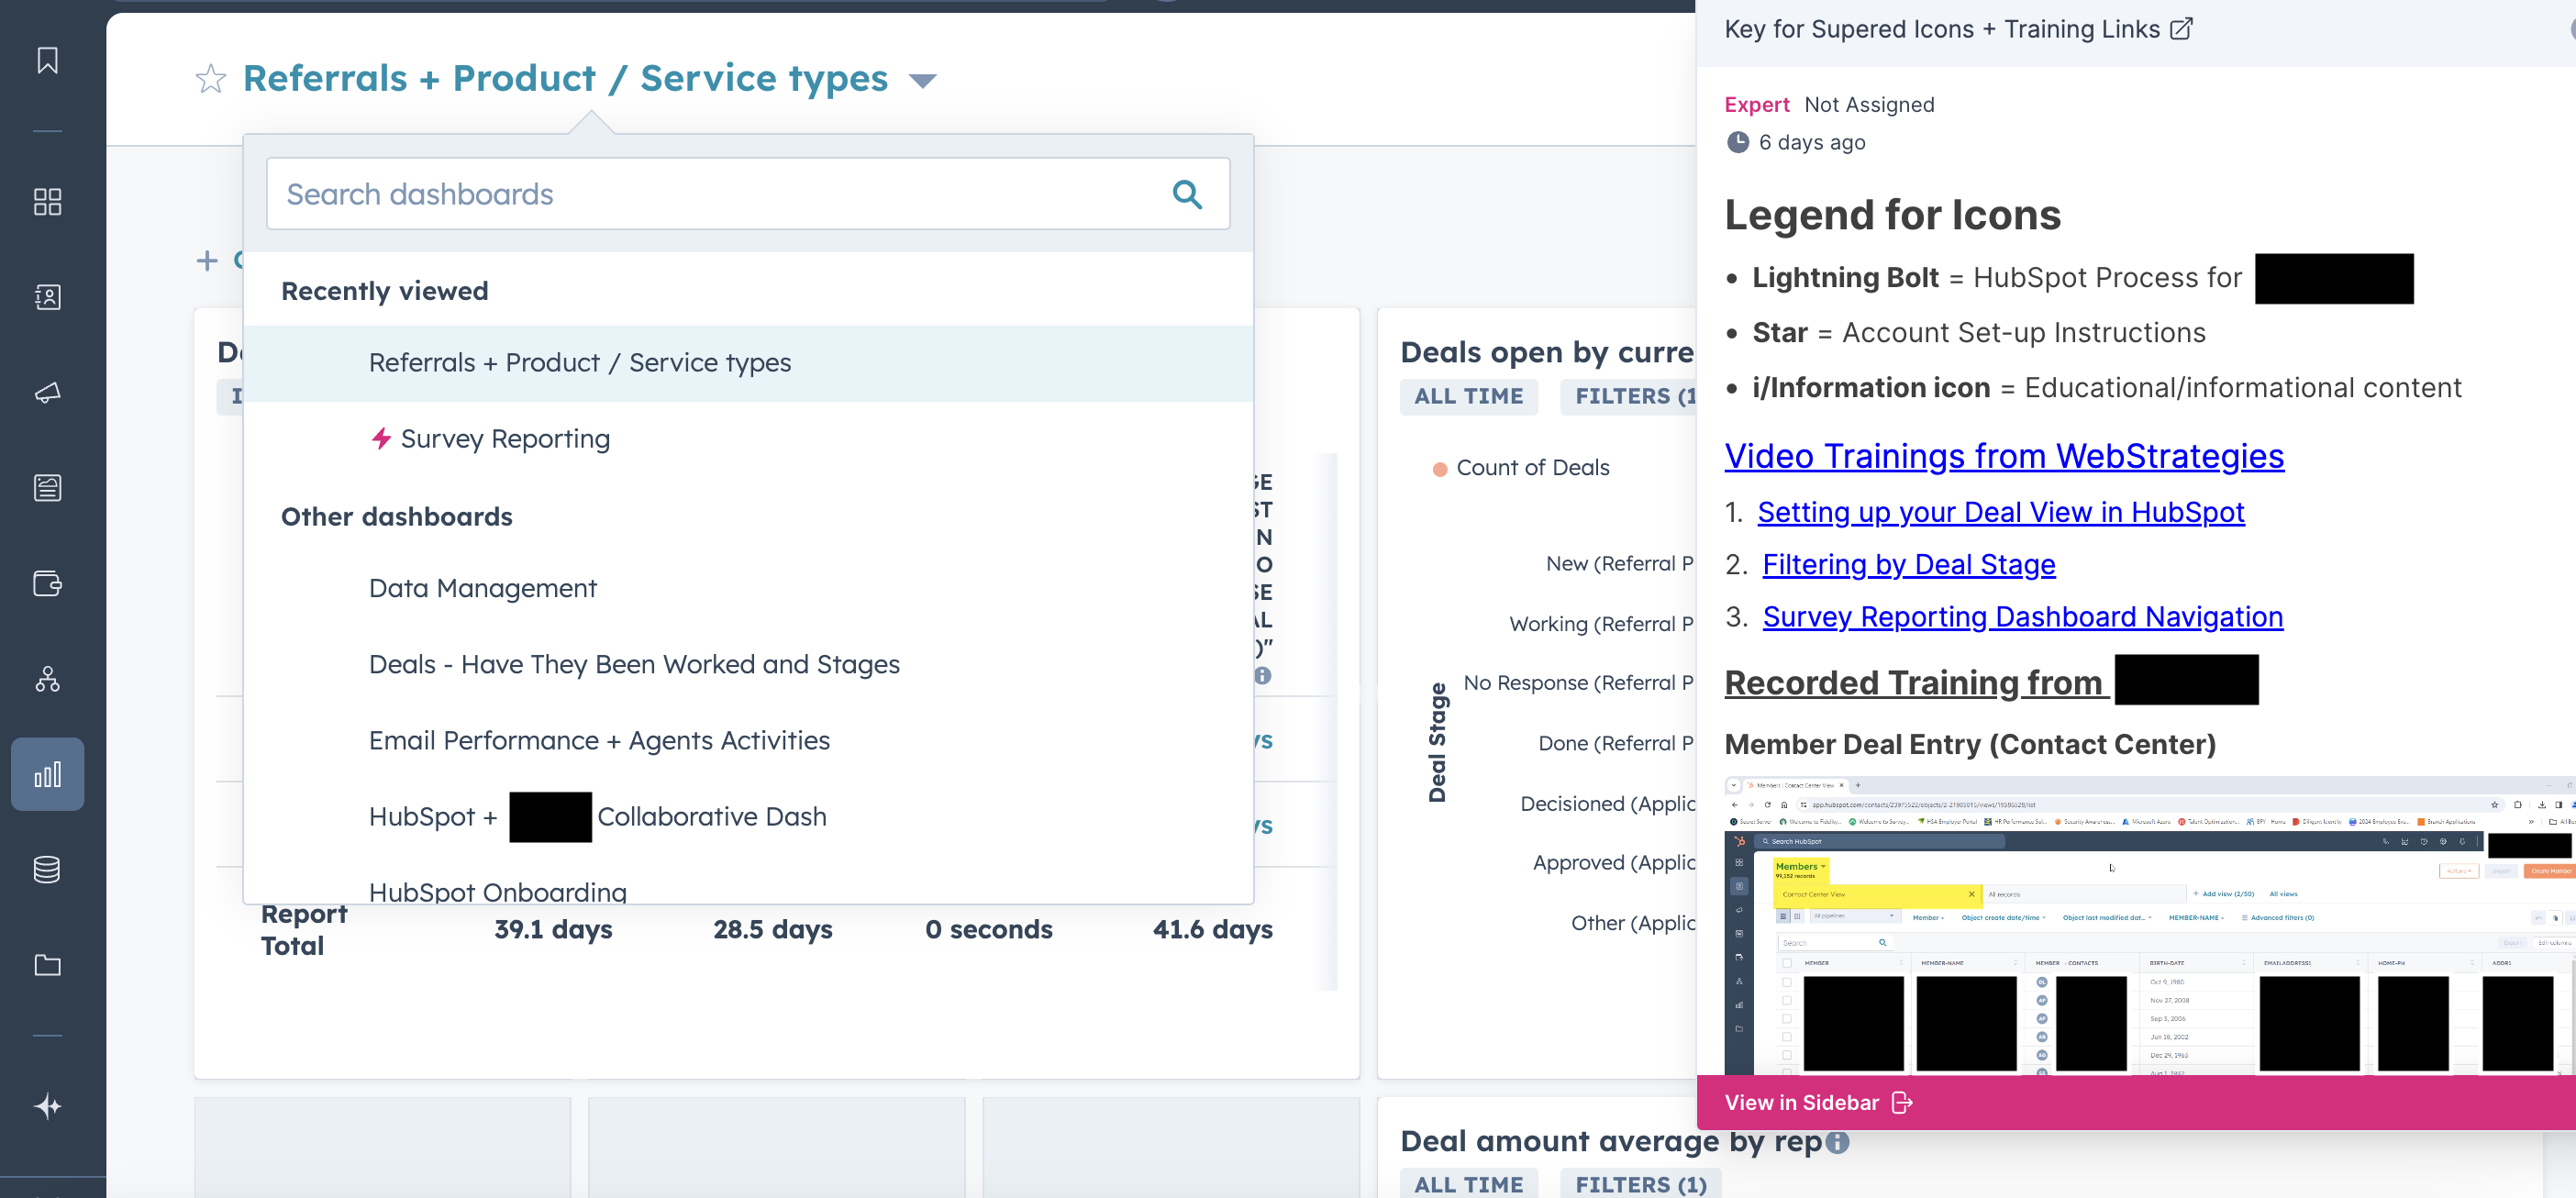Viewport: 2576px width, 1198px height.
Task: Click the 41.6 days report total value
Action: point(1212,929)
